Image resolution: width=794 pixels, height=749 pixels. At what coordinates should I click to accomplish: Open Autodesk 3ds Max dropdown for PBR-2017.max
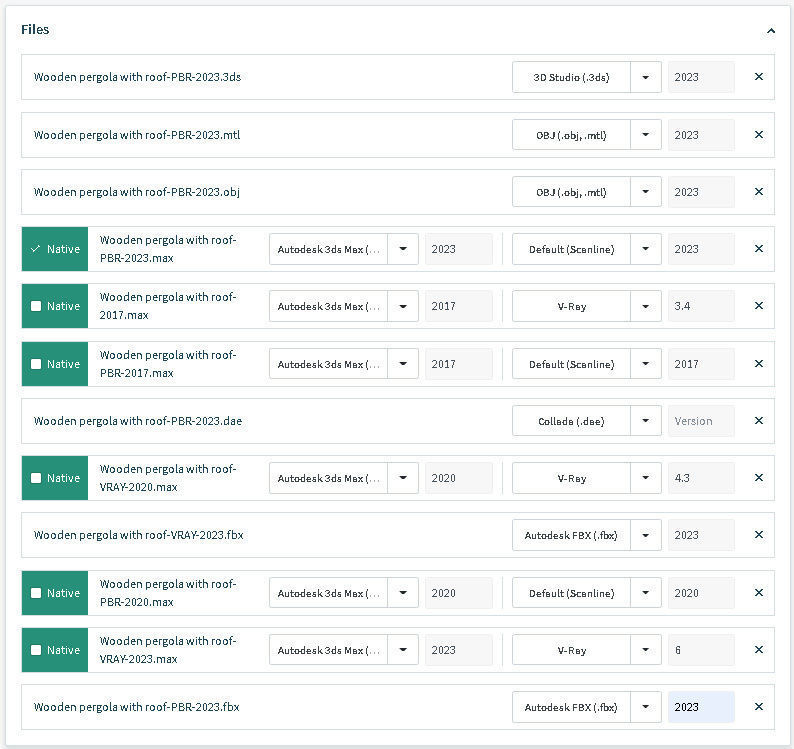coord(402,364)
